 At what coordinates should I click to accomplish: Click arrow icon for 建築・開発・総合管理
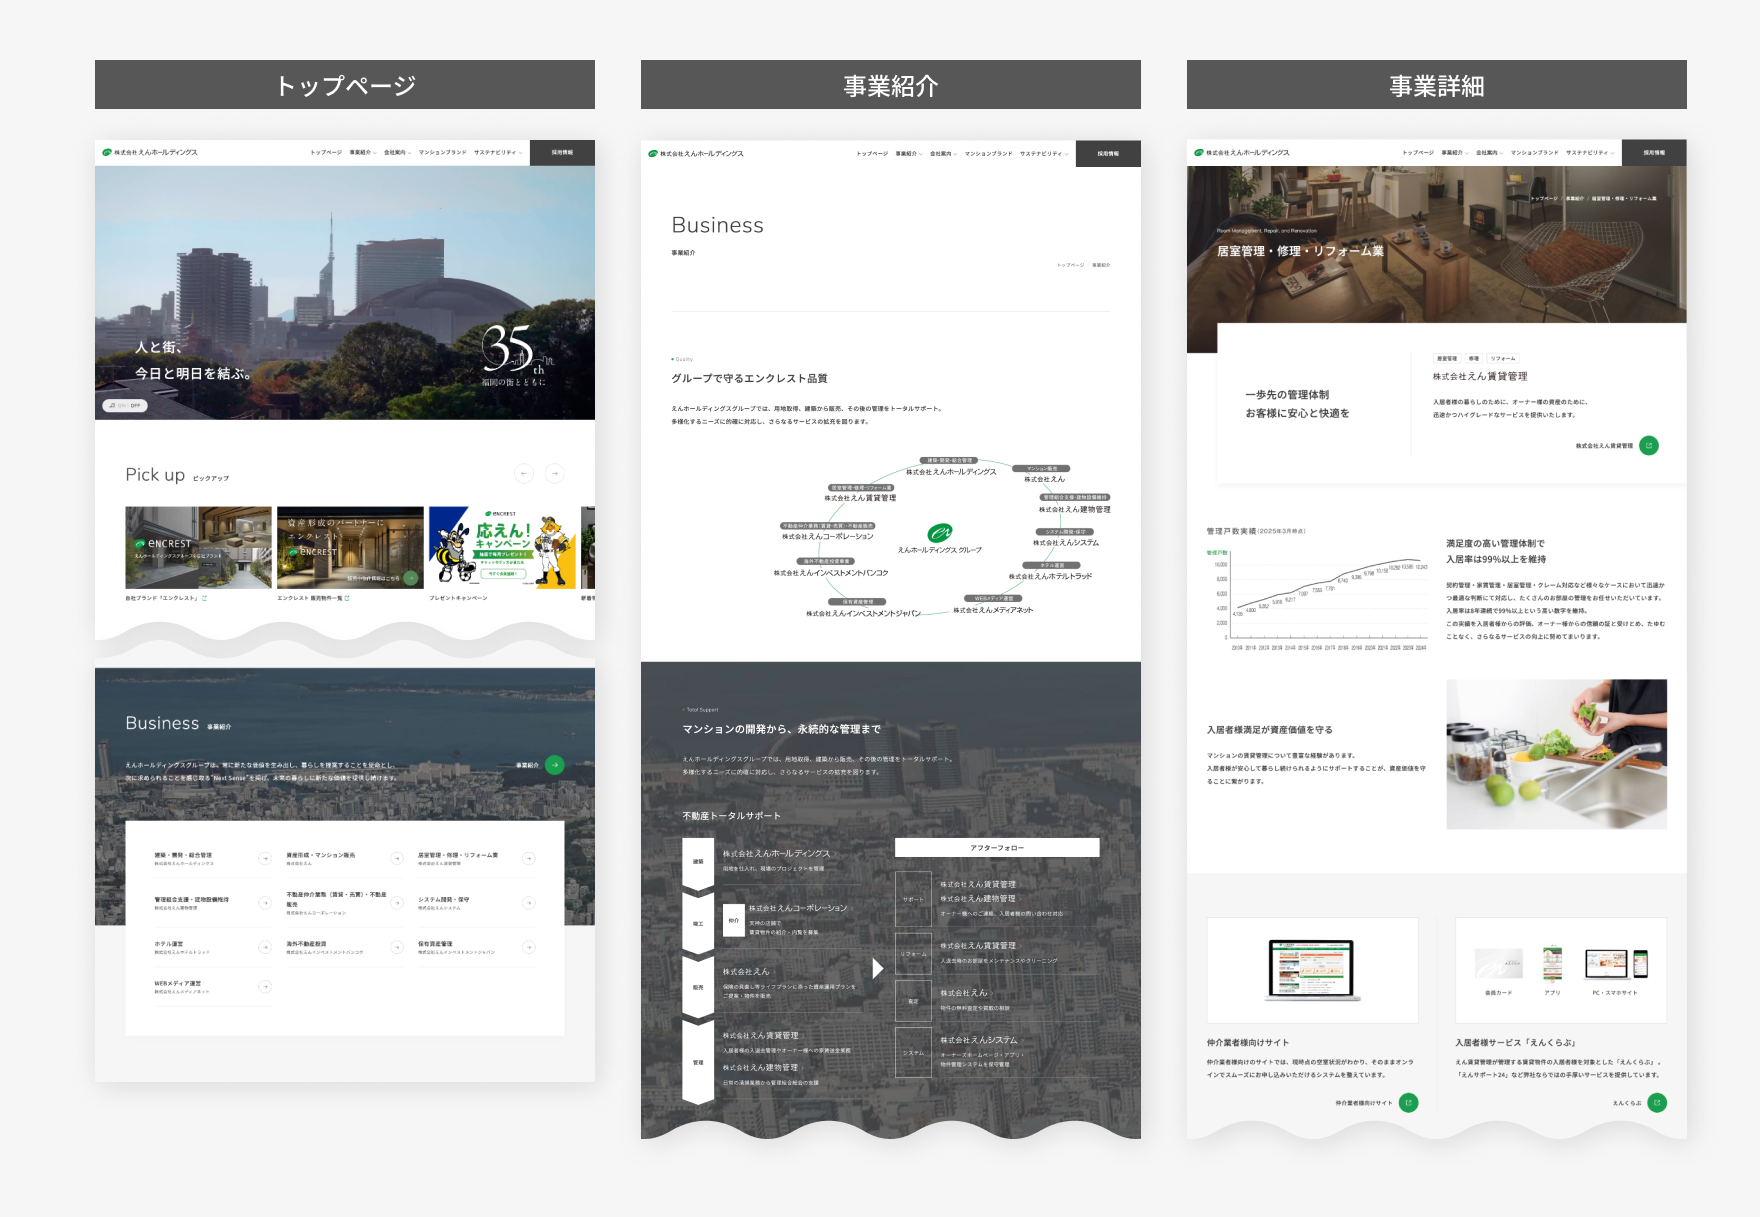[x=265, y=858]
